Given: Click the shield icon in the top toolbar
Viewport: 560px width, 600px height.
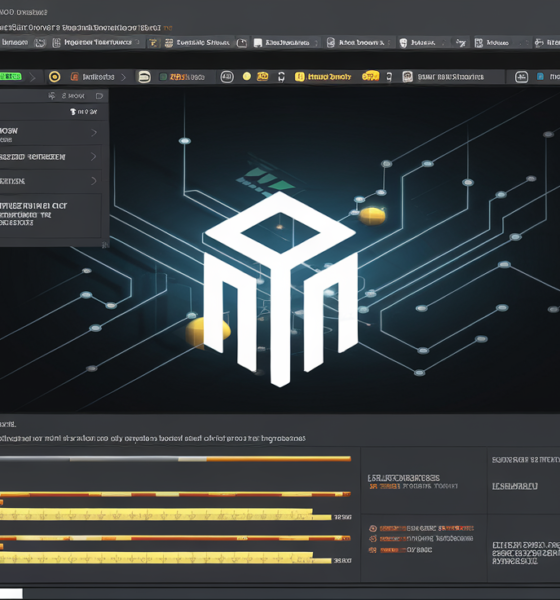Looking at the screenshot, I should click(403, 43).
